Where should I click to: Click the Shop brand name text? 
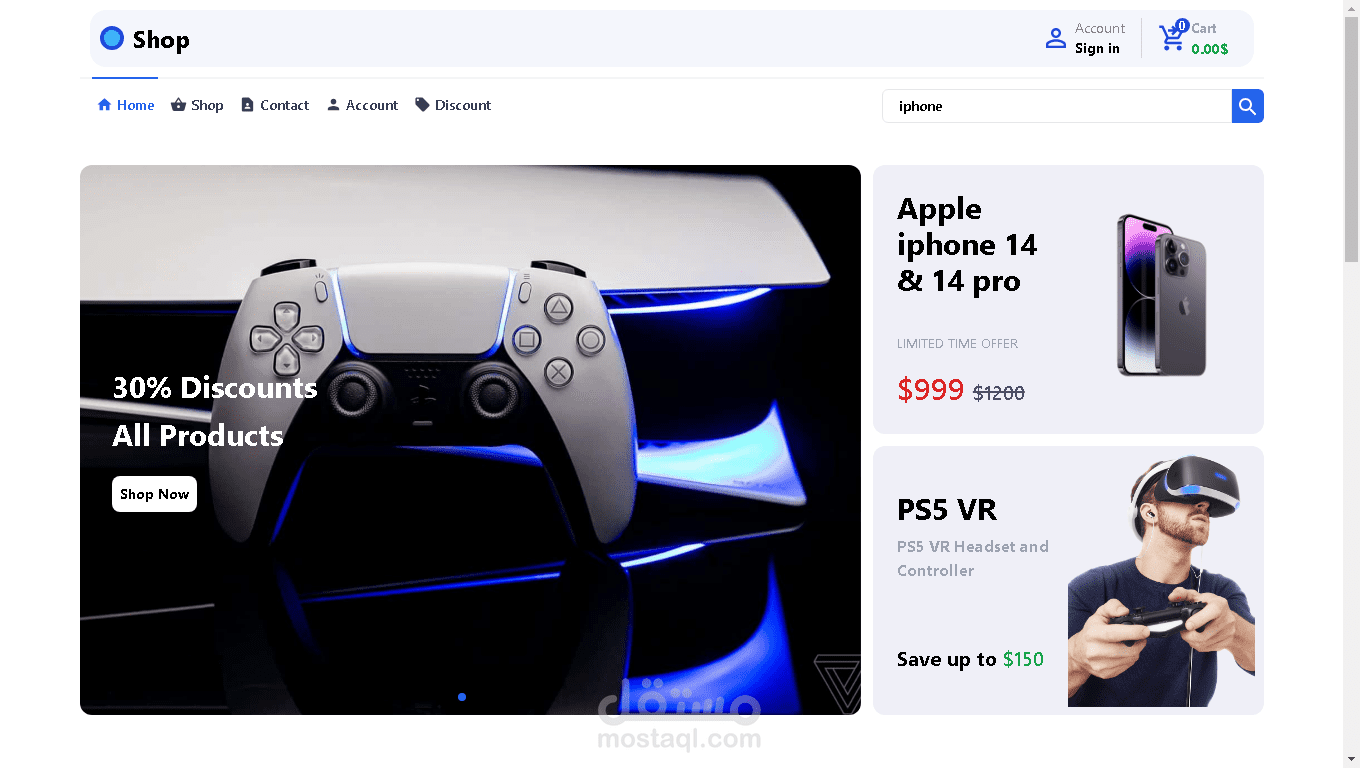161,40
